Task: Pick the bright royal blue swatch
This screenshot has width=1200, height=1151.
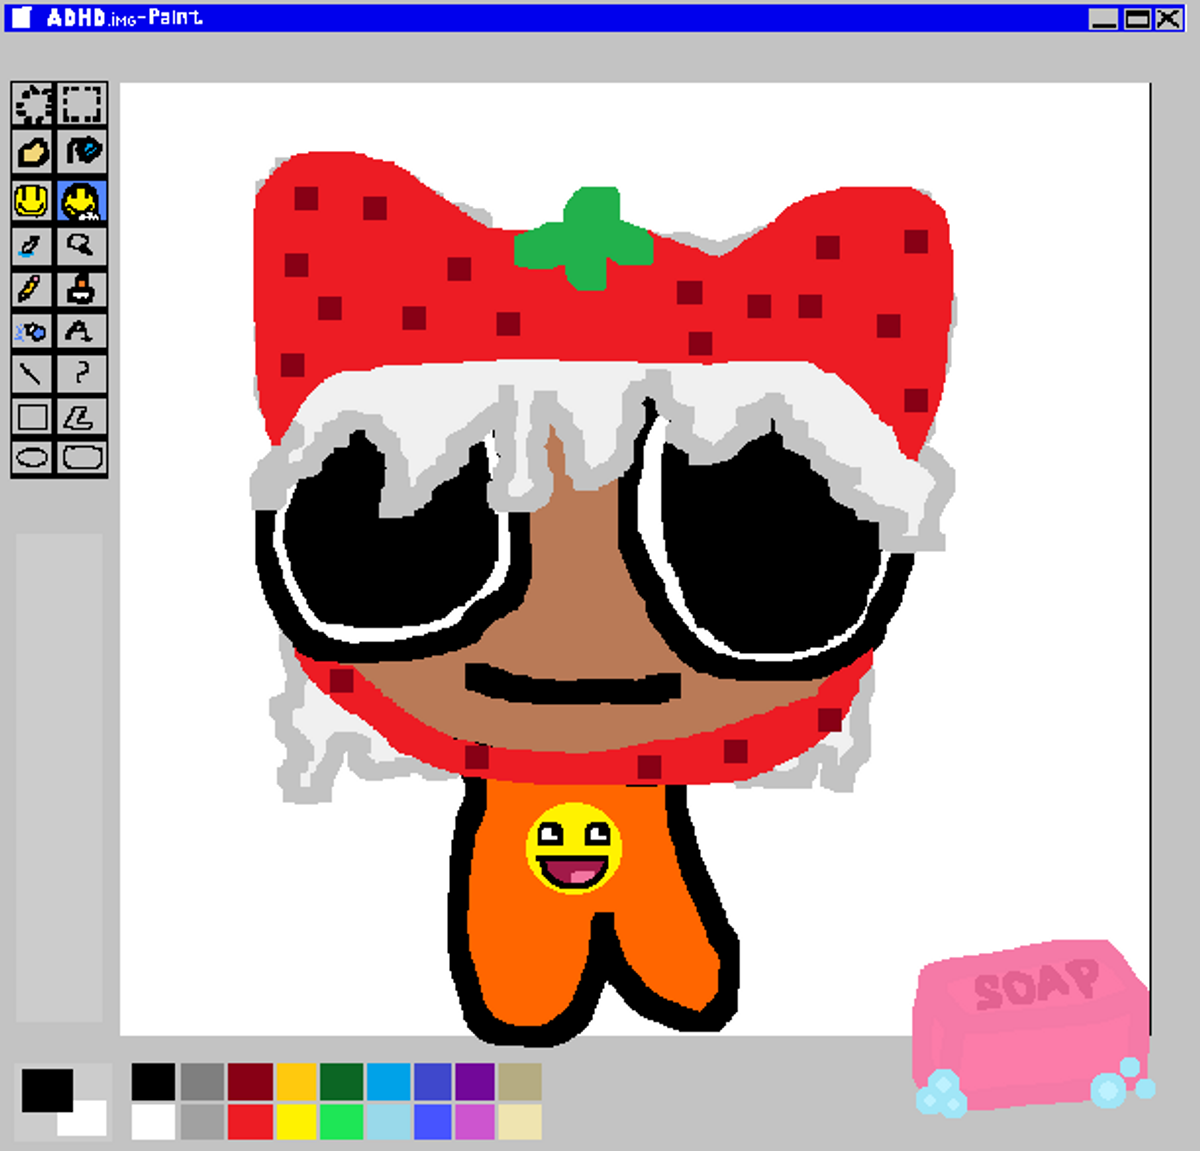Action: (432, 1121)
